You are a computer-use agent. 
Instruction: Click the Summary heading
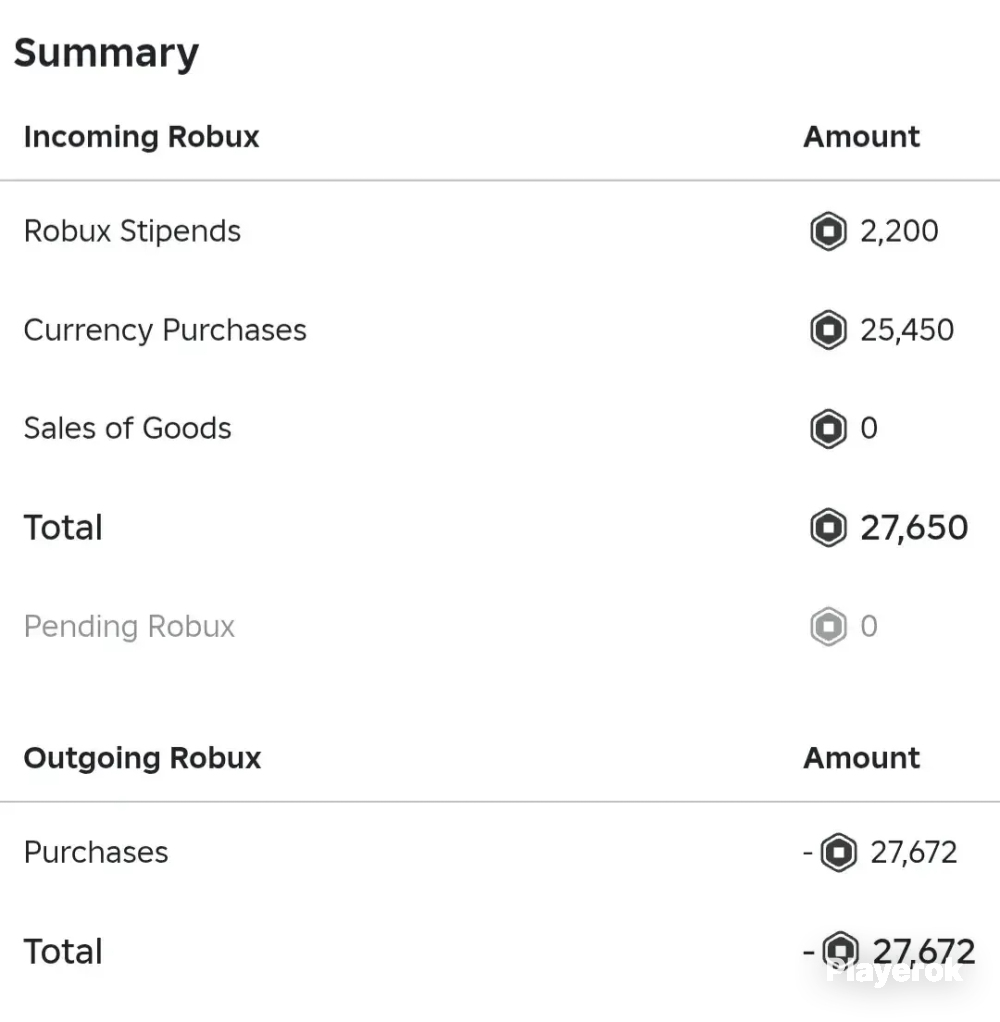(x=106, y=53)
